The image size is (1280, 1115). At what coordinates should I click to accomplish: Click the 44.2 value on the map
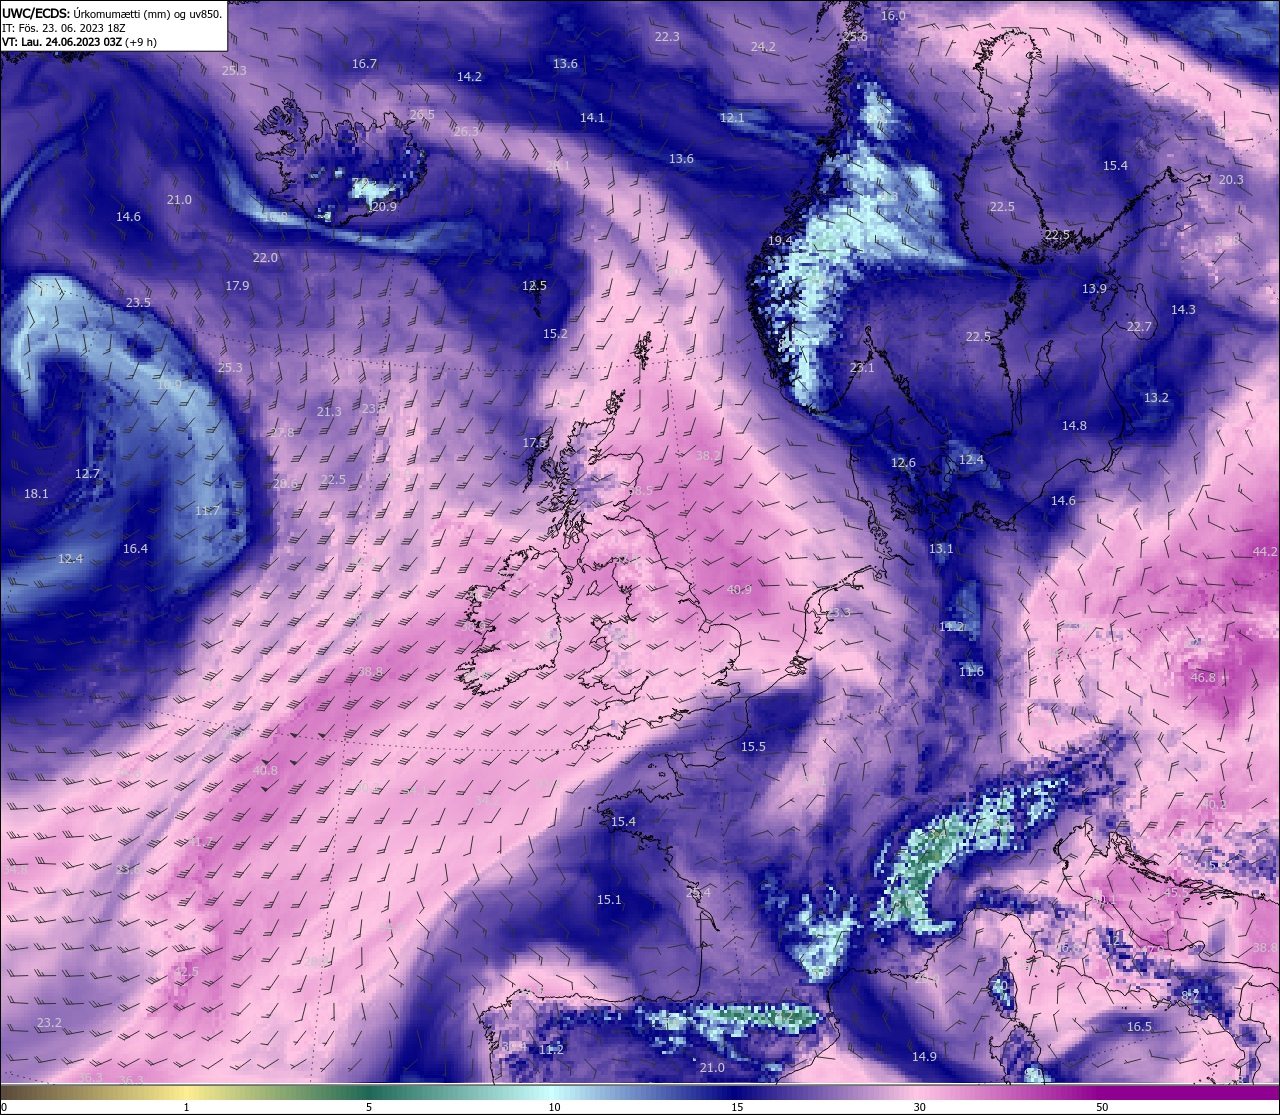tap(1265, 552)
